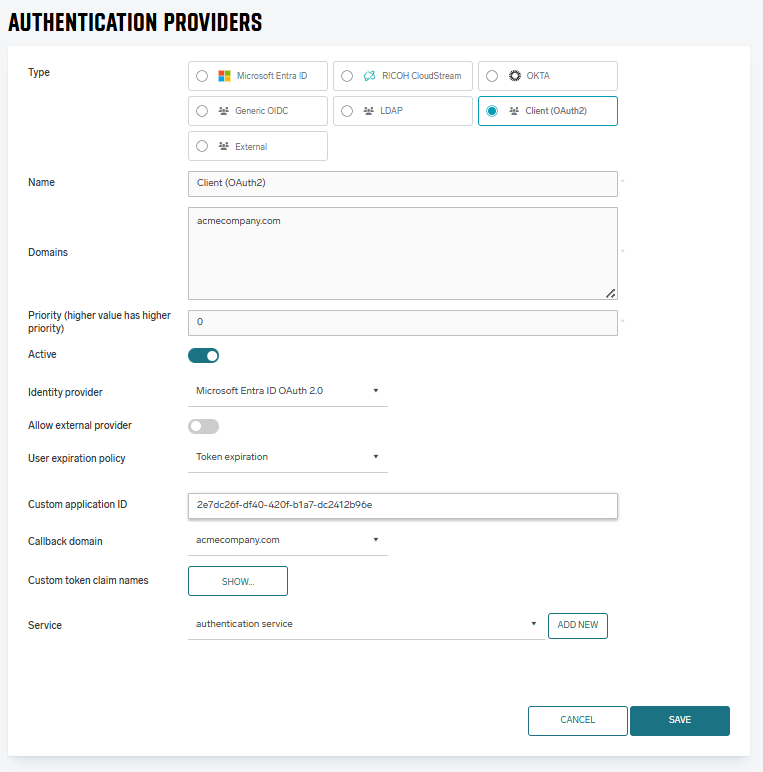This screenshot has width=763, height=772.
Task: Click the Microsoft Entra ID logo icon
Action: [x=224, y=76]
